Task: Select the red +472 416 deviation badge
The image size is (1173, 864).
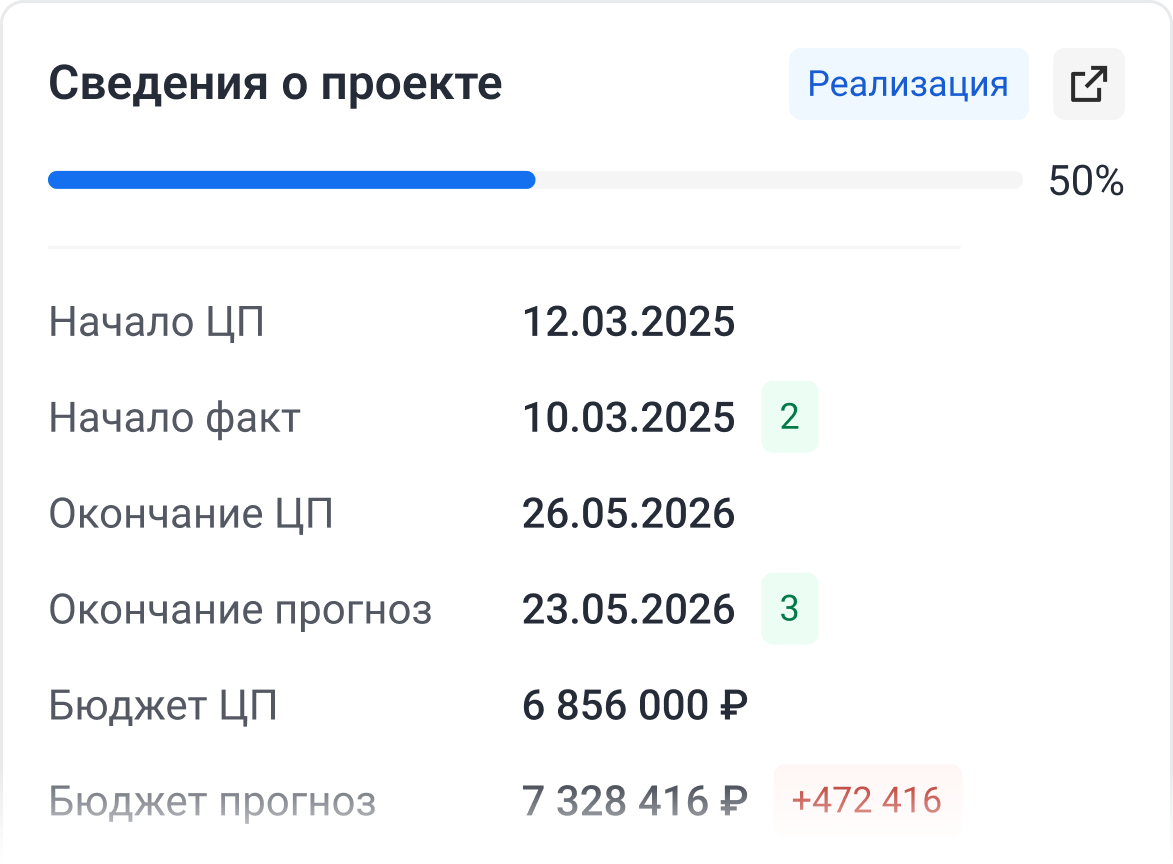Action: 867,800
